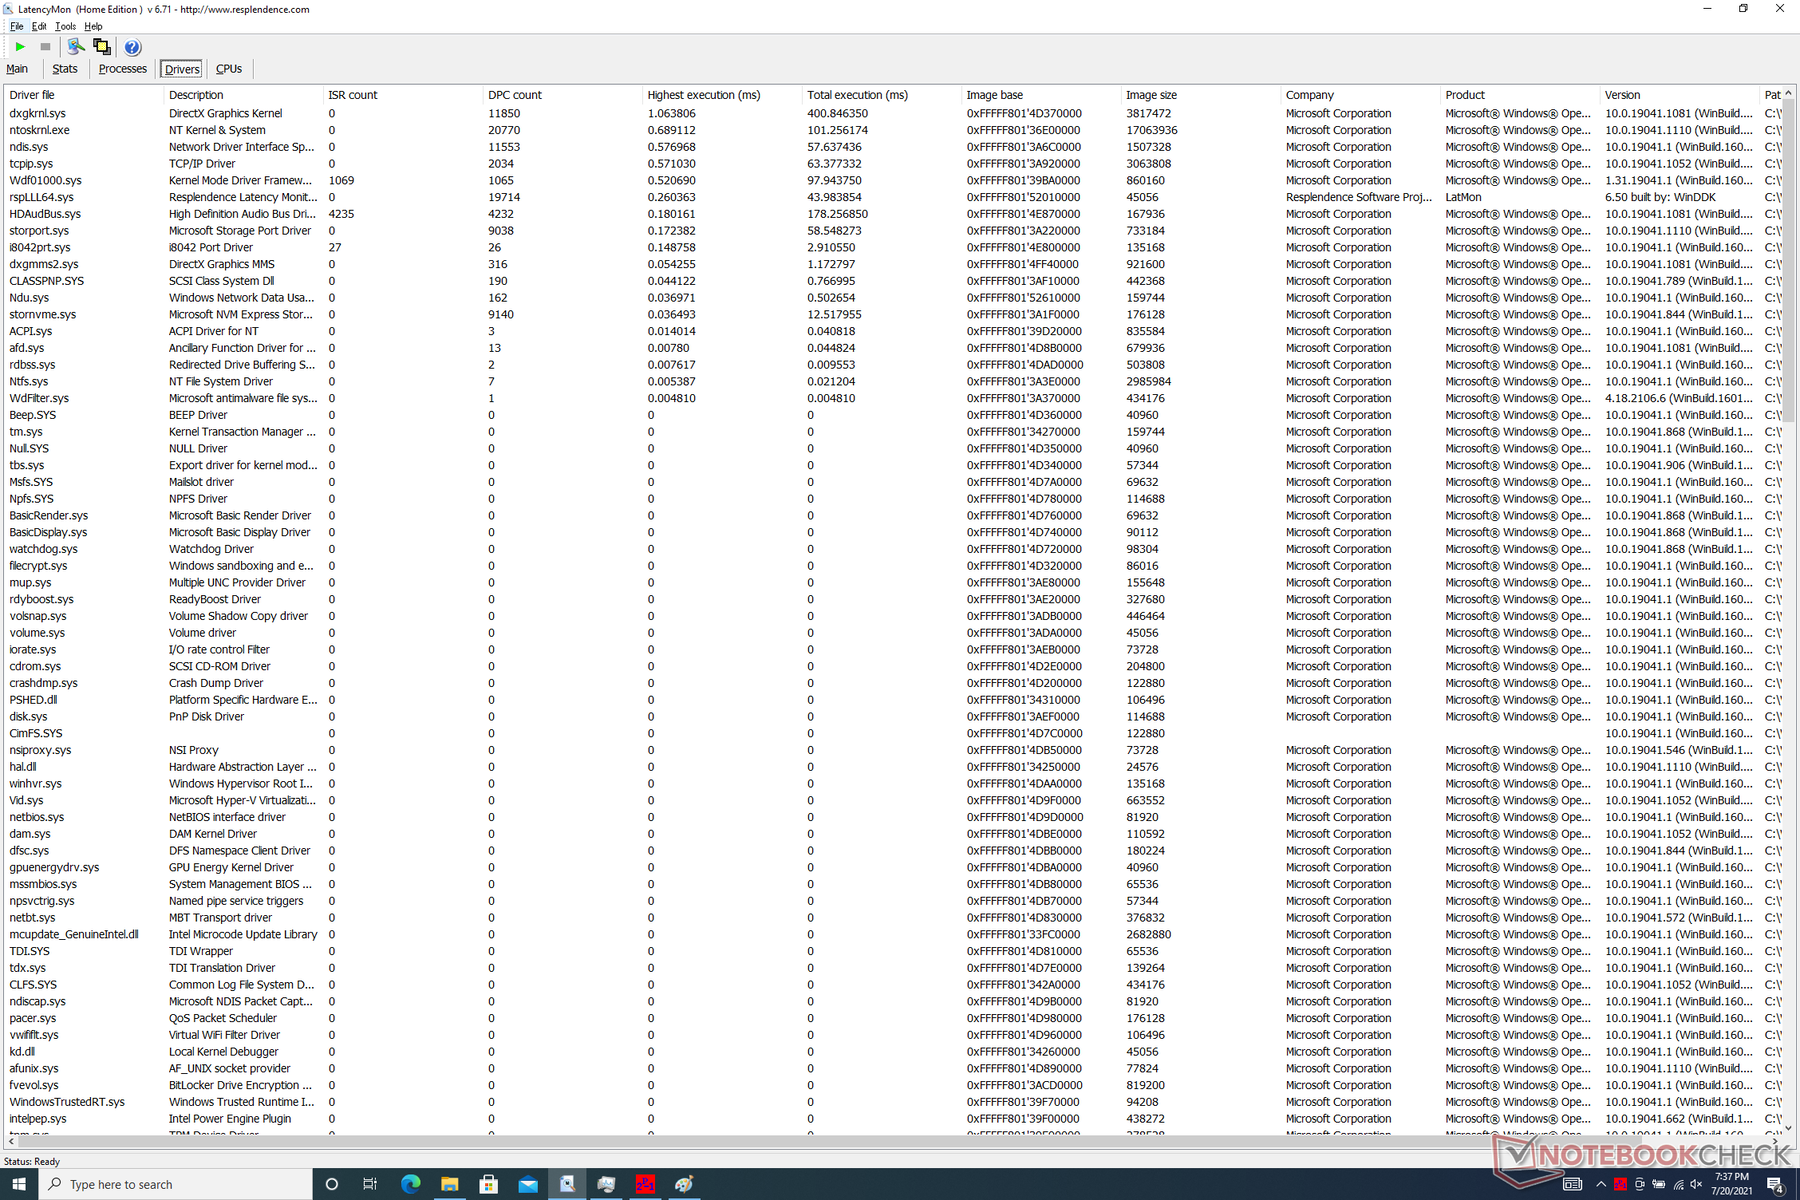Click the Cortana circle icon on the taskbar
This screenshot has width=1800, height=1200.
click(332, 1184)
